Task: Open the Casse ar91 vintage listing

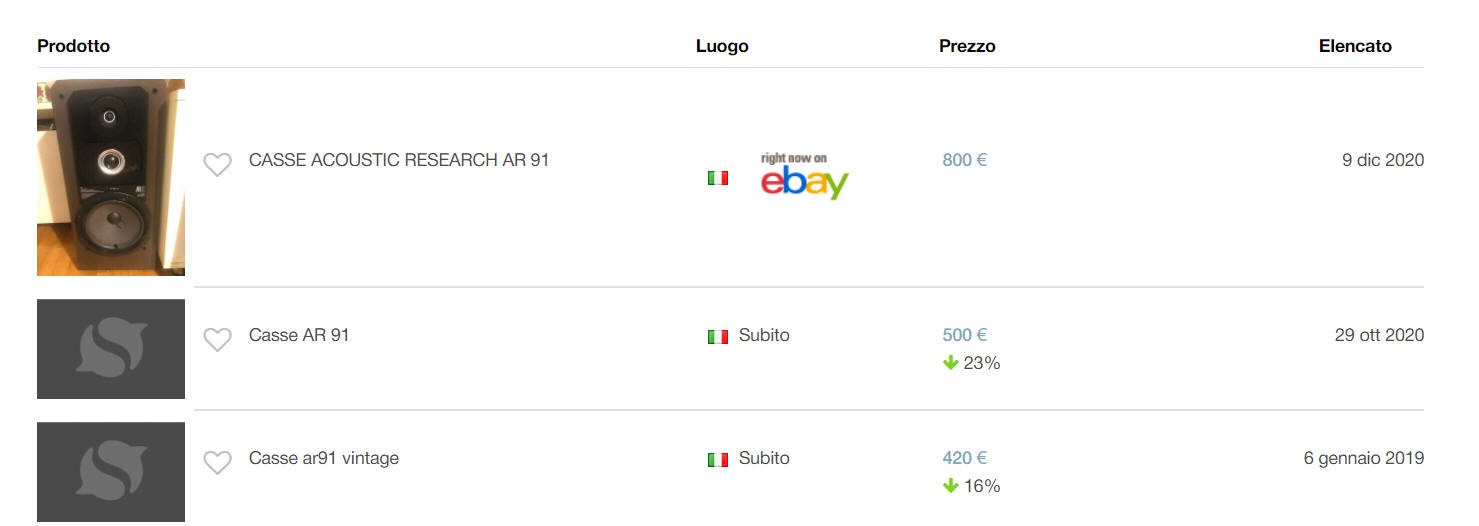Action: click(x=323, y=458)
